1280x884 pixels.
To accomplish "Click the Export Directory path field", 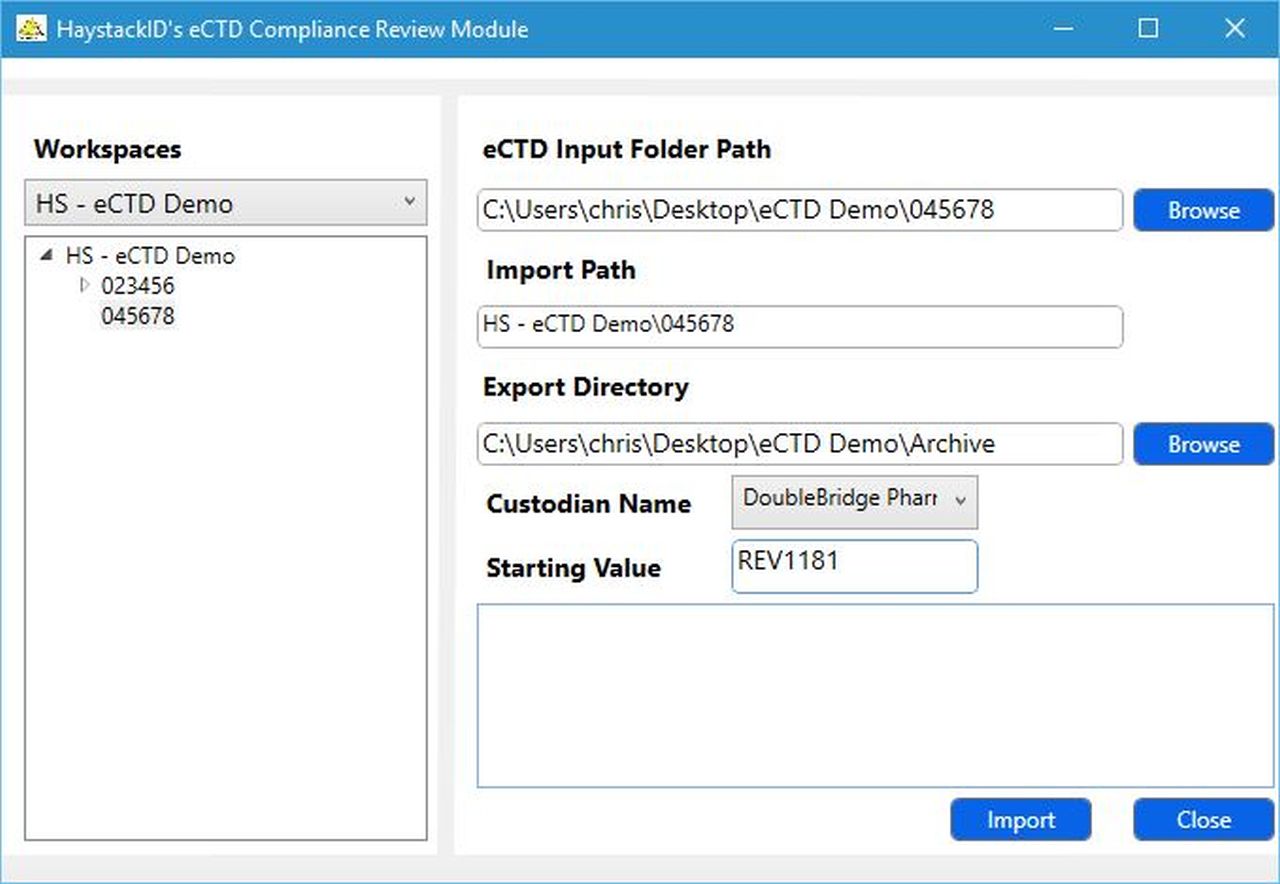I will 798,444.
